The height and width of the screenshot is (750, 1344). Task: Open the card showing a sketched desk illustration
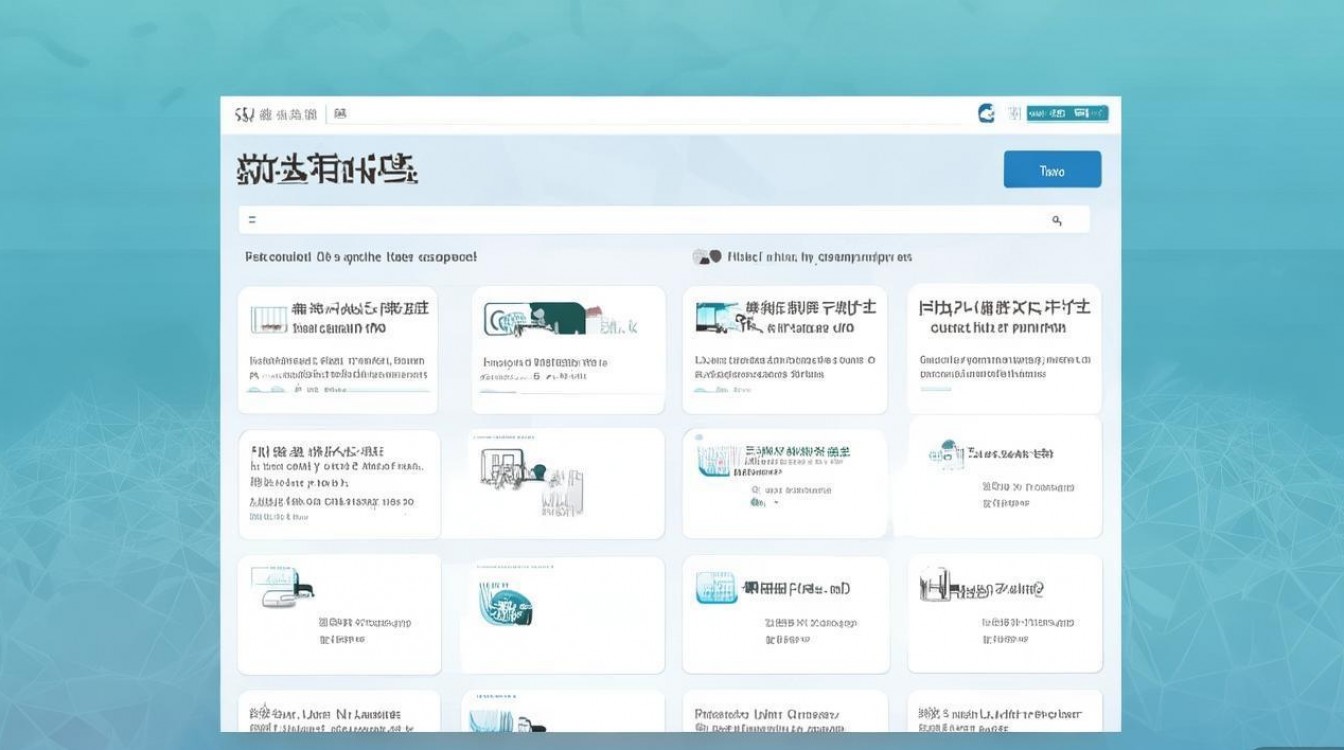click(x=564, y=484)
